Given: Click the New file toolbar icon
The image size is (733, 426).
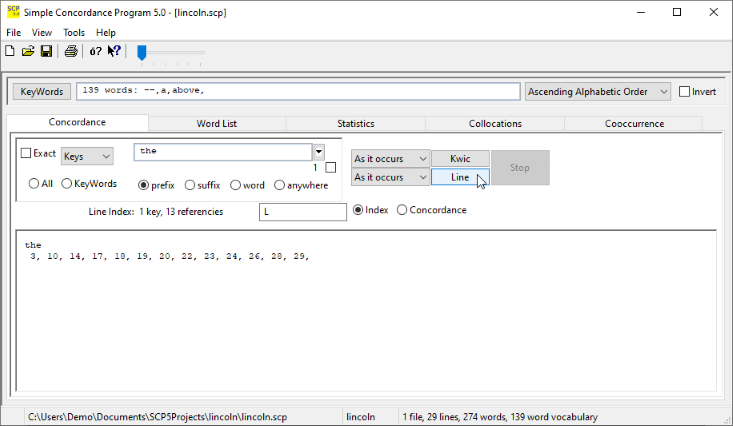Looking at the screenshot, I should (x=10, y=51).
